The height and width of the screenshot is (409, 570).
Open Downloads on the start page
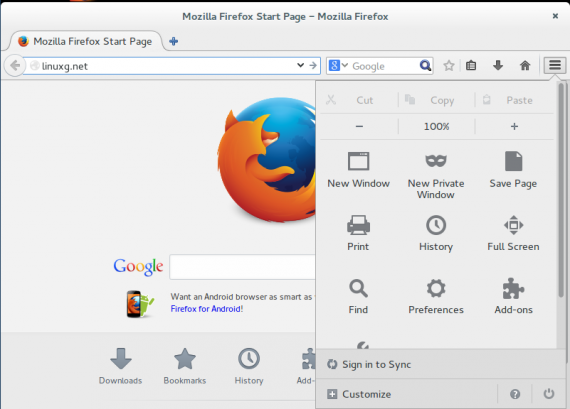[121, 366]
